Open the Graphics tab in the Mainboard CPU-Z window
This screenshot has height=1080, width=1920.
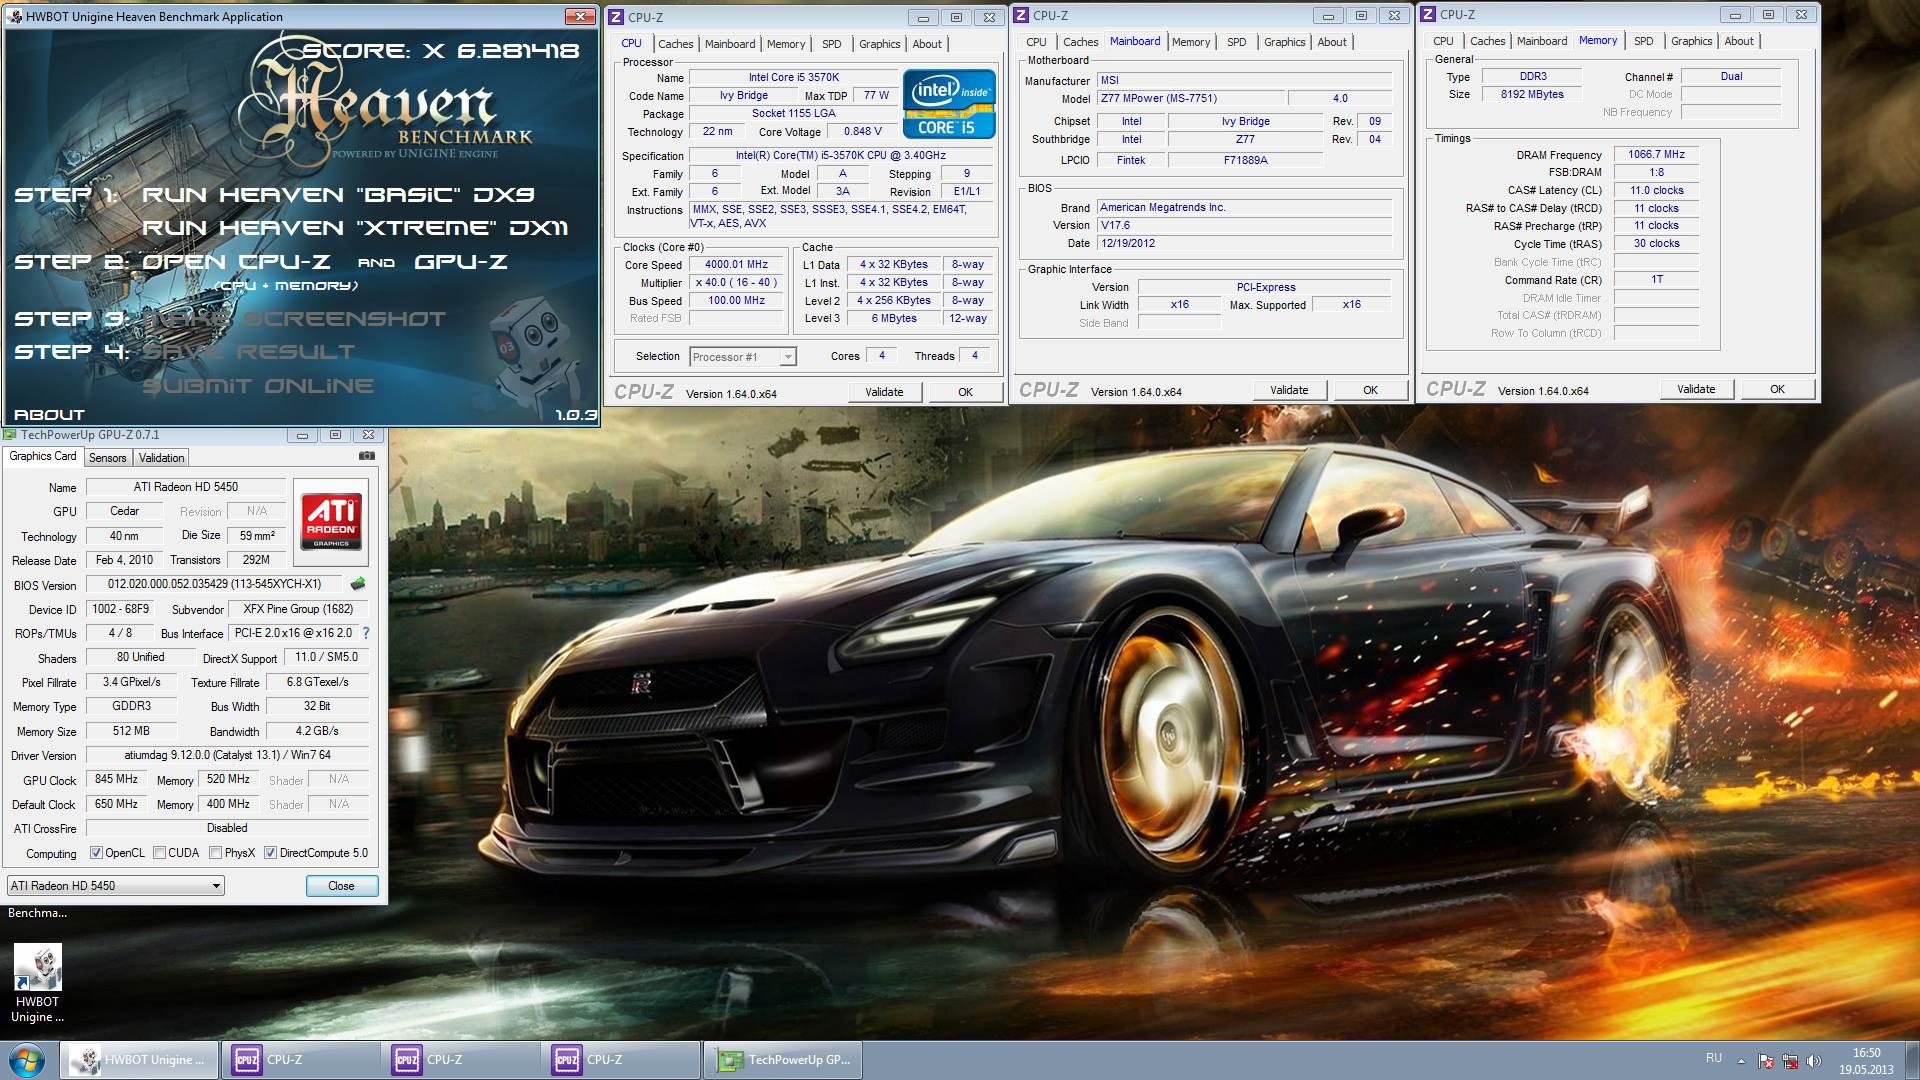(1285, 42)
